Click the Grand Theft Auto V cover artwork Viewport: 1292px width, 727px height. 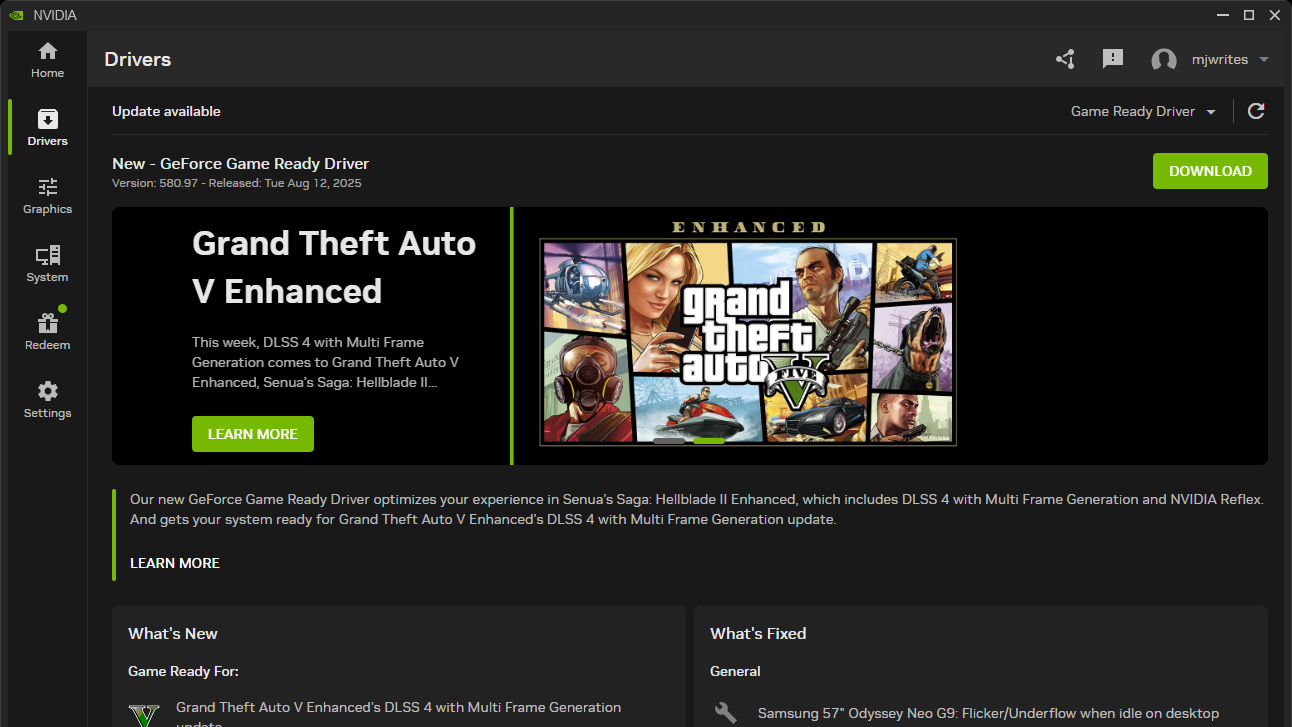(x=747, y=341)
